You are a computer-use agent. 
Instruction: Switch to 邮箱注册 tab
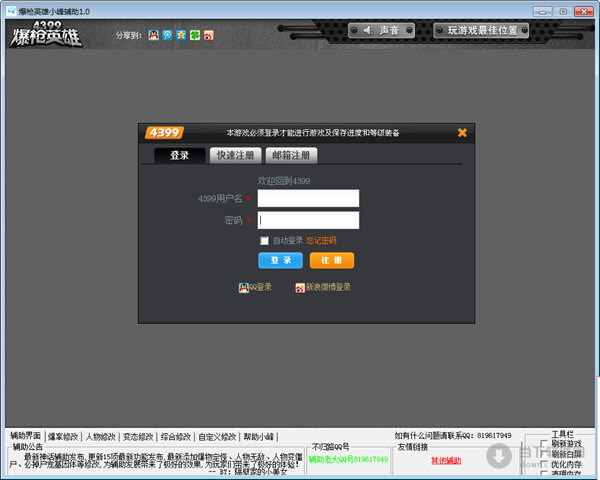(291, 155)
